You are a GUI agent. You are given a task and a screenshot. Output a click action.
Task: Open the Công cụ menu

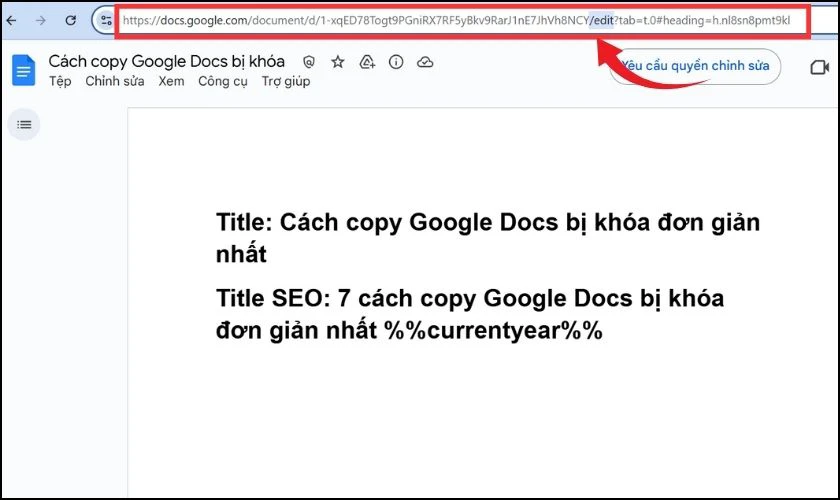223,81
